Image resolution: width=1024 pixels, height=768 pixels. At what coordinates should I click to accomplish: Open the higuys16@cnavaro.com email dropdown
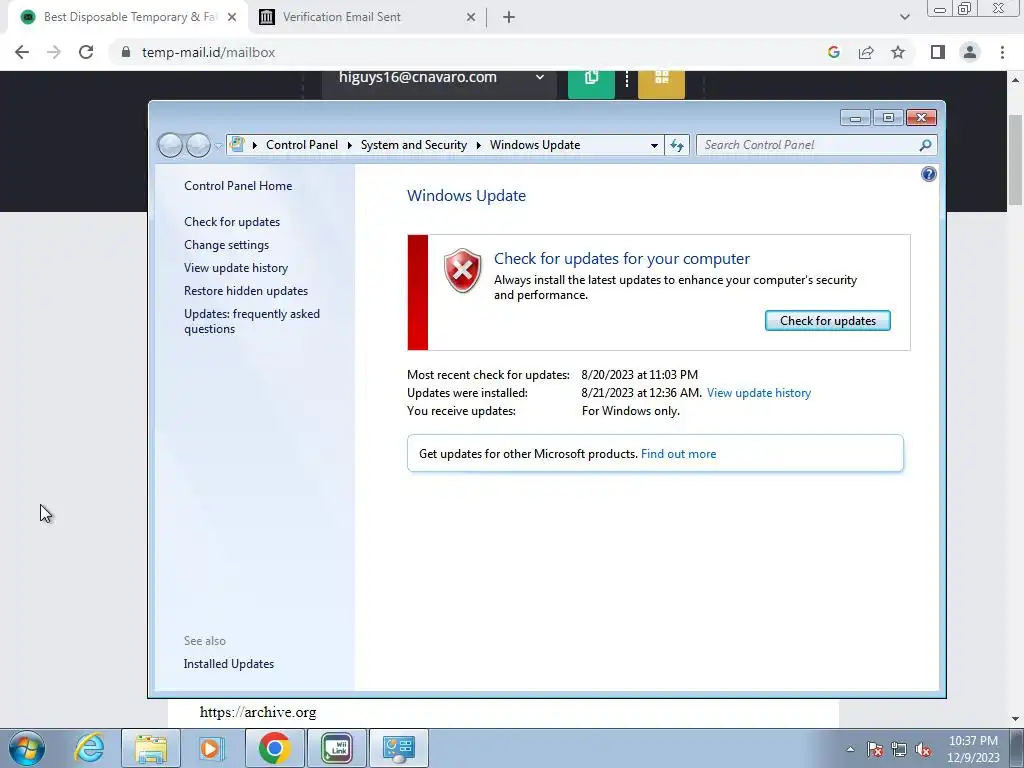pyautogui.click(x=440, y=82)
